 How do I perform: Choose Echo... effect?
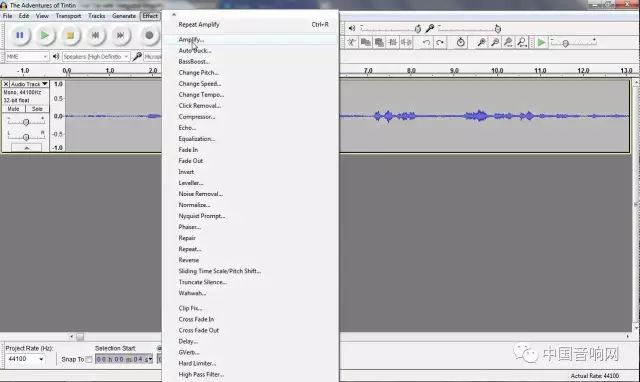251,128
